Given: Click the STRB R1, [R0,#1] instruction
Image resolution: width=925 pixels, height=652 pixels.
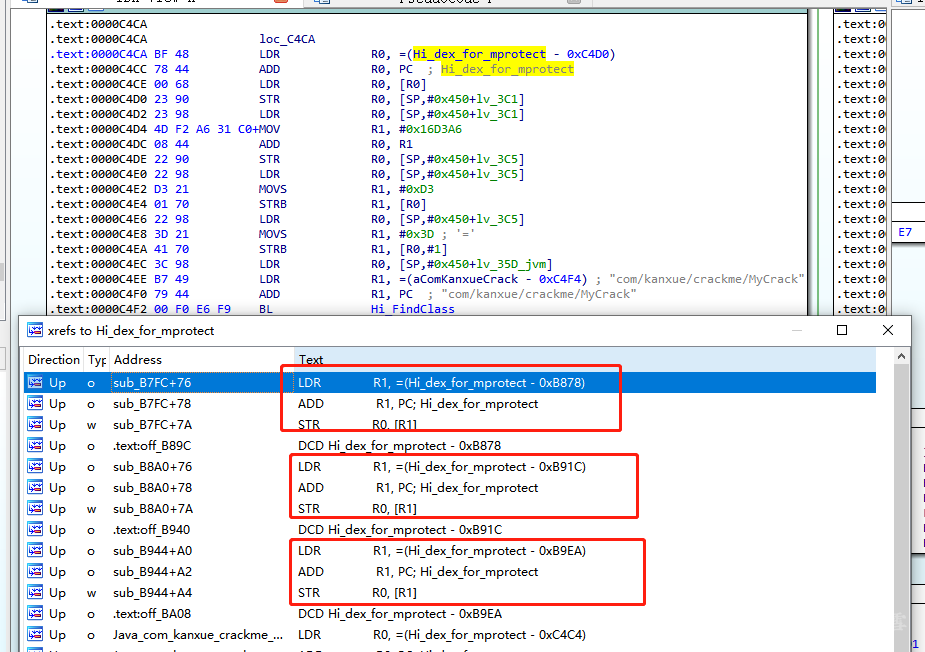Looking at the screenshot, I should click(353, 249).
